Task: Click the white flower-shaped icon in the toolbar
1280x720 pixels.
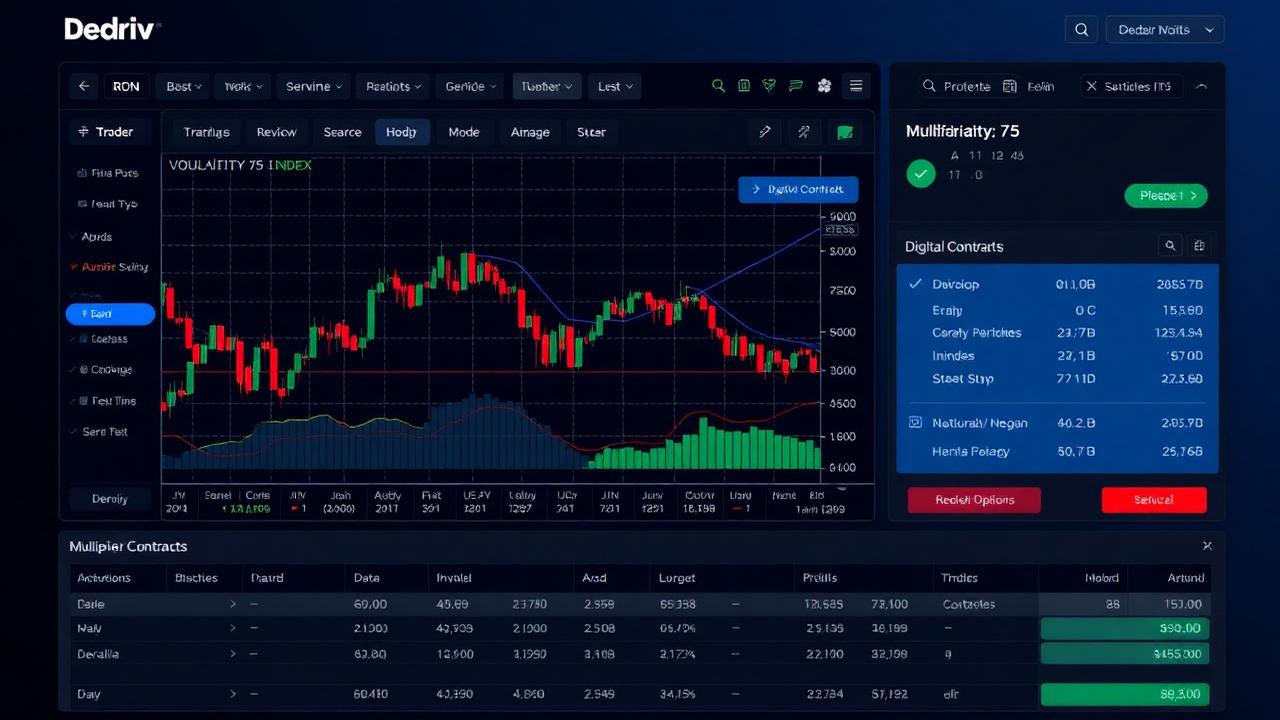Action: (x=824, y=86)
